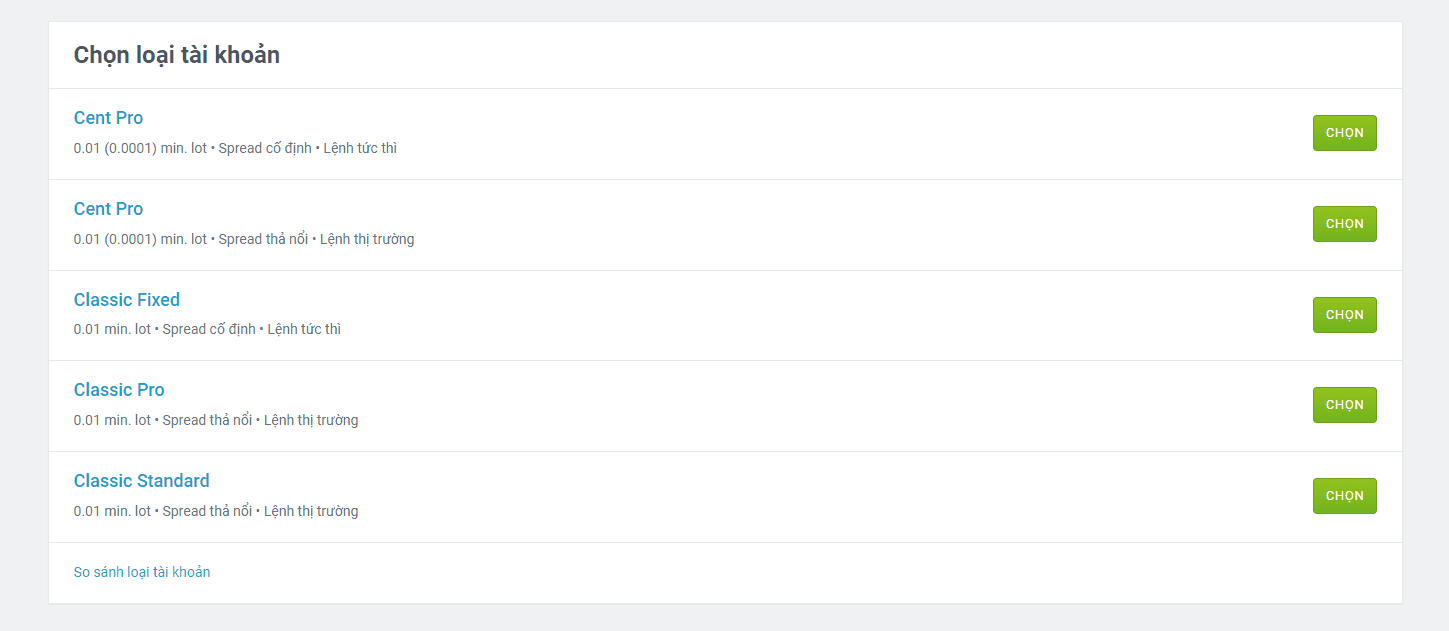Open the Cent Pro link with Lệnh tức thì

pos(108,118)
